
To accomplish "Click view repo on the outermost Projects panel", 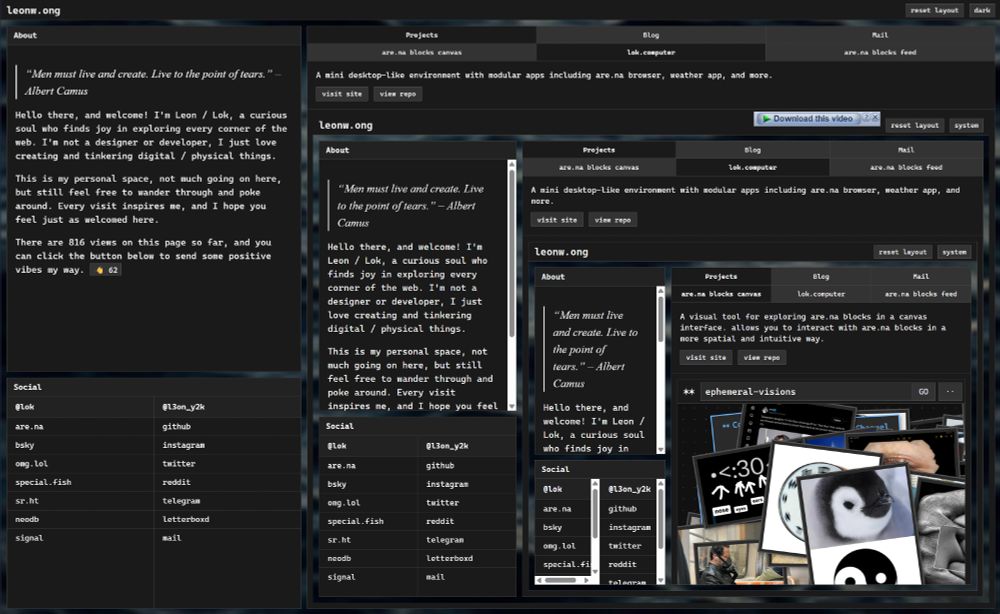I will point(398,94).
